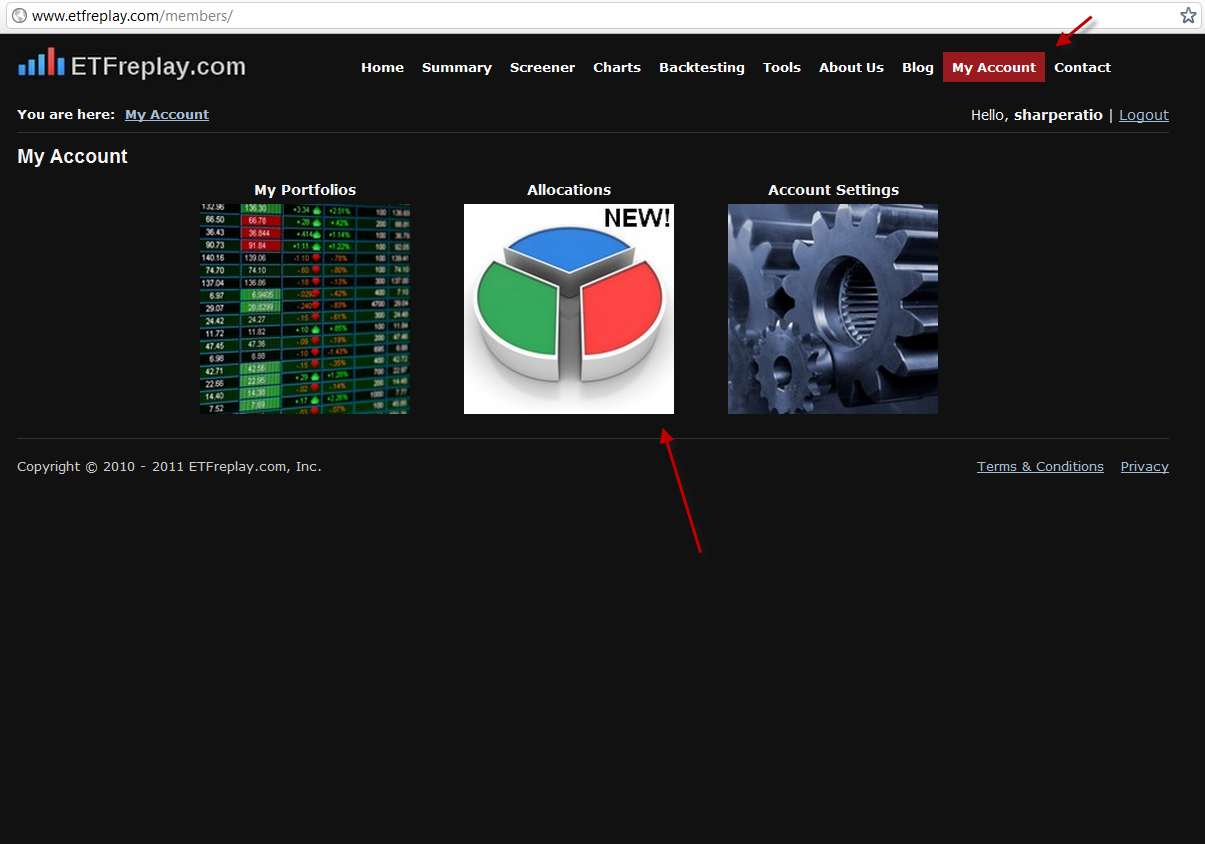Viewport: 1205px width, 844px height.
Task: Bookmark page with the star icon
Action: pos(1188,16)
